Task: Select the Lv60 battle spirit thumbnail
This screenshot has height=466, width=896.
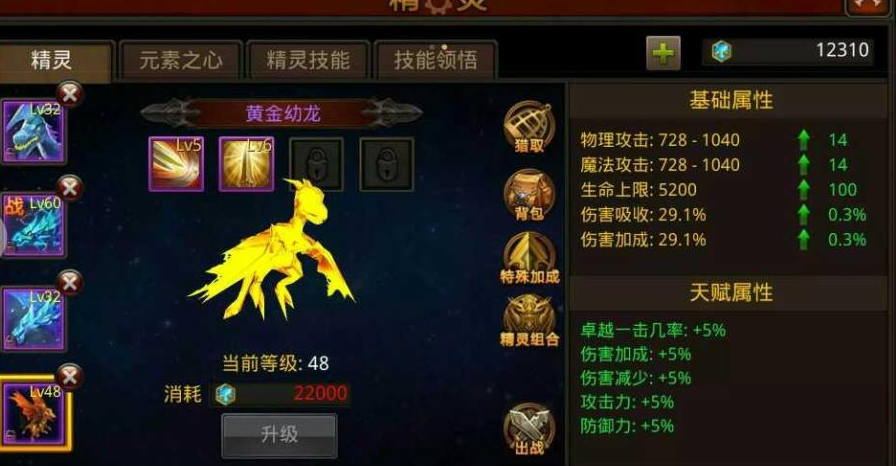Action: coord(33,225)
